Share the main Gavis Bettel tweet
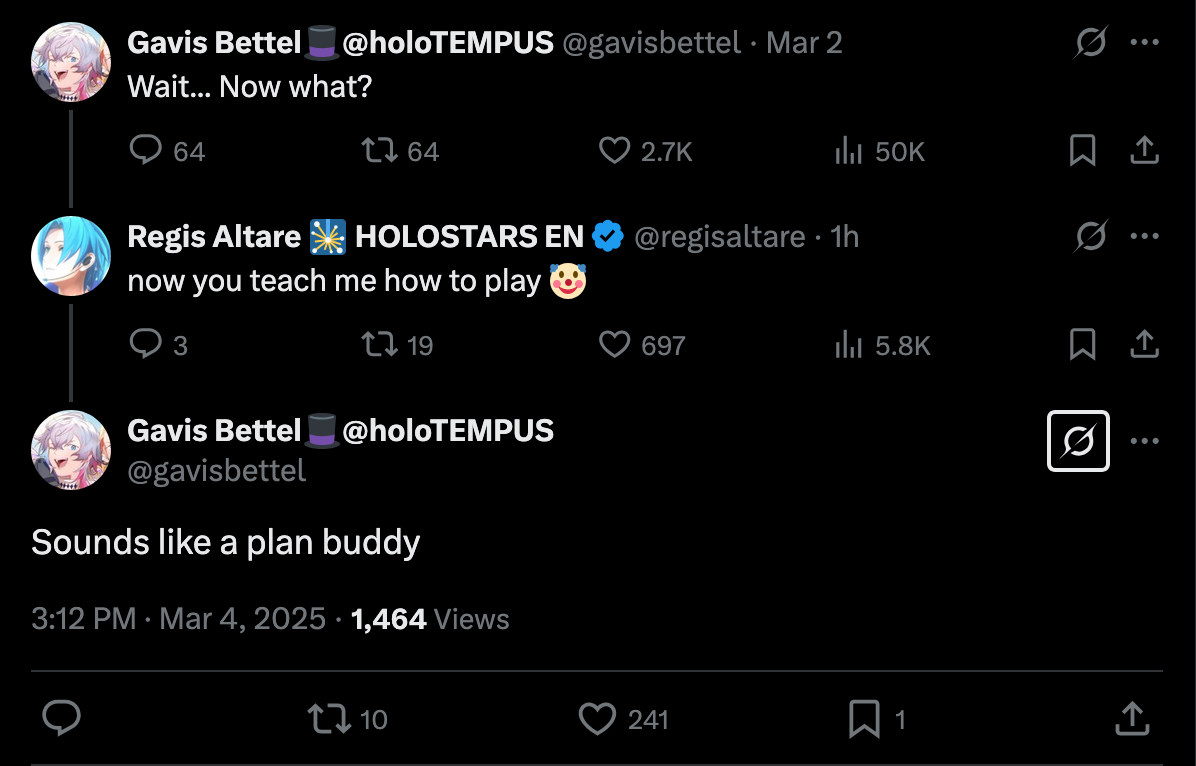 pyautogui.click(x=1131, y=719)
